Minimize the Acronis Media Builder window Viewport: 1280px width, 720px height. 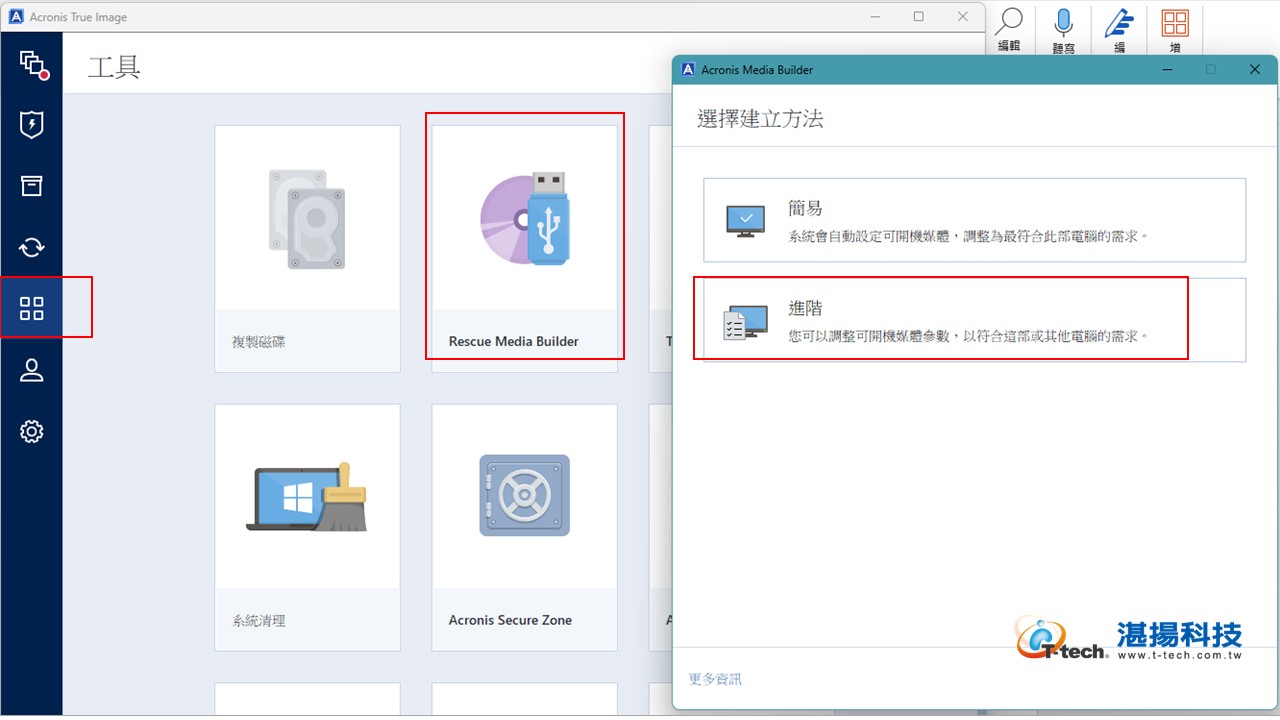click(x=1167, y=70)
